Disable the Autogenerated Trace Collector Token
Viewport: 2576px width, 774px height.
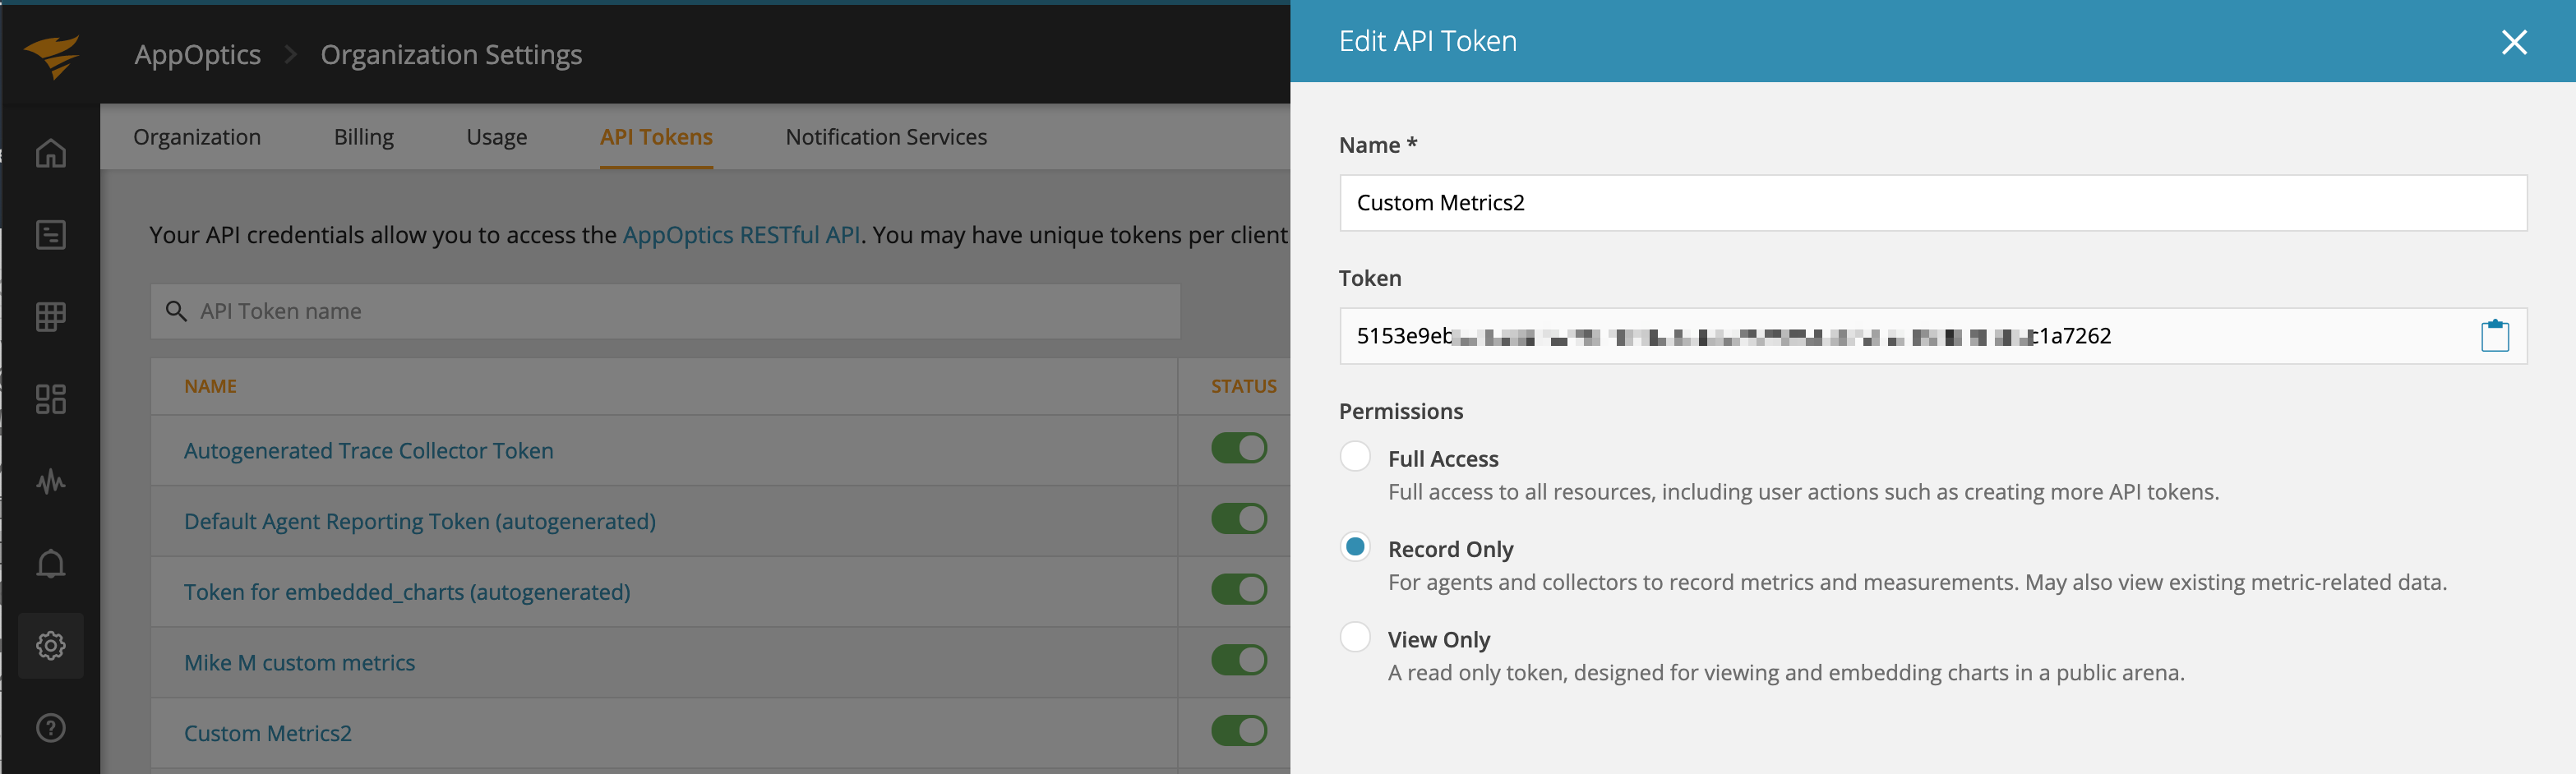(1240, 448)
